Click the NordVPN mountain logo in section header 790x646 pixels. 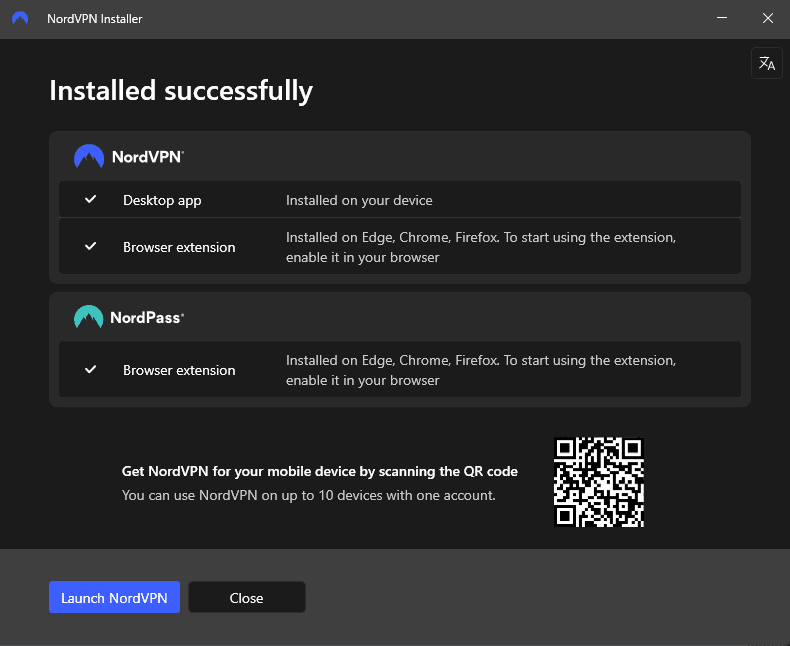(x=89, y=157)
